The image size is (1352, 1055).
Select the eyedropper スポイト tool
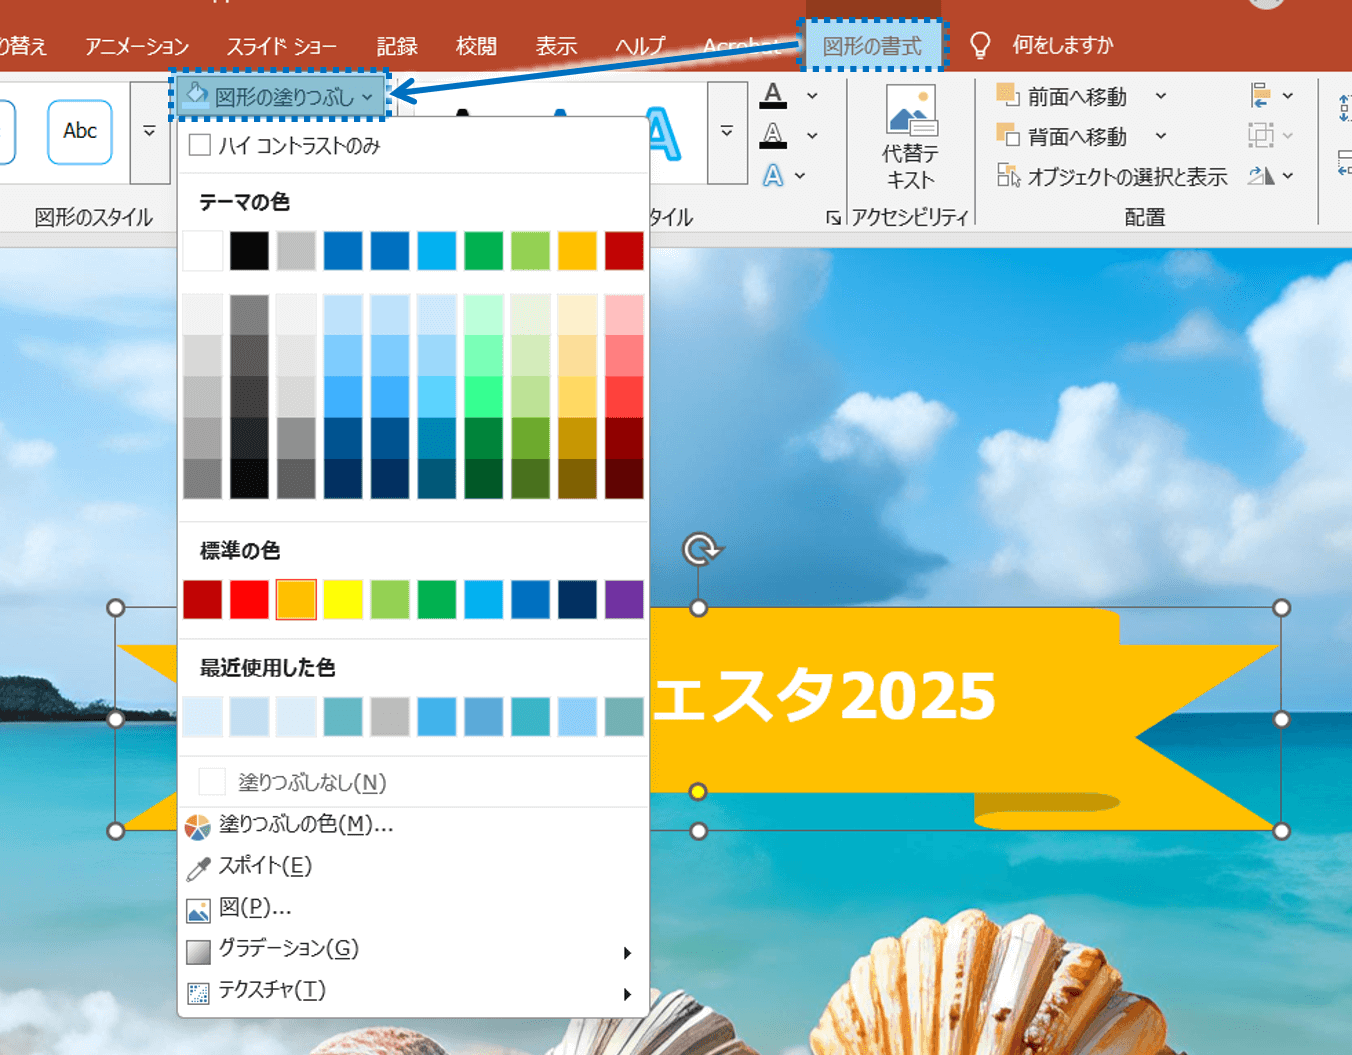[265, 866]
